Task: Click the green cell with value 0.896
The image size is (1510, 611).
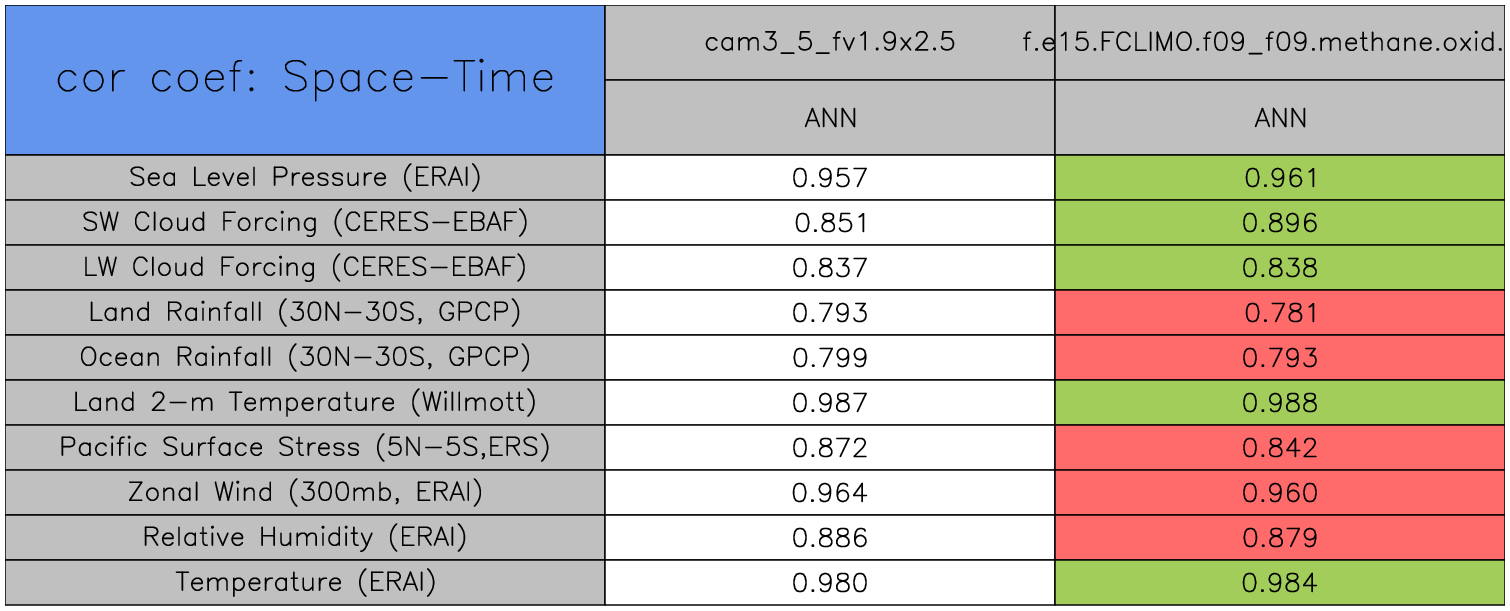Action: click(x=1280, y=223)
